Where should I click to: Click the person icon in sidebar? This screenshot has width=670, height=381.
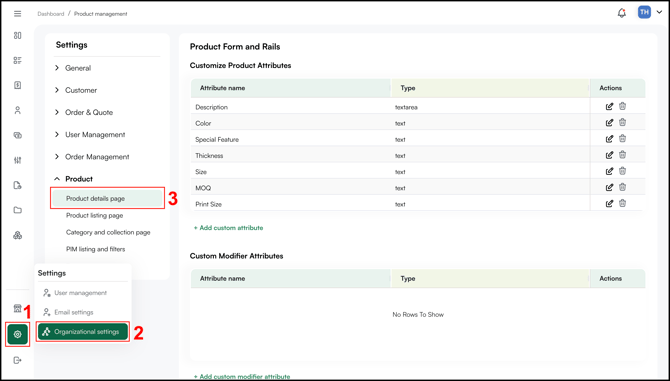[18, 111]
